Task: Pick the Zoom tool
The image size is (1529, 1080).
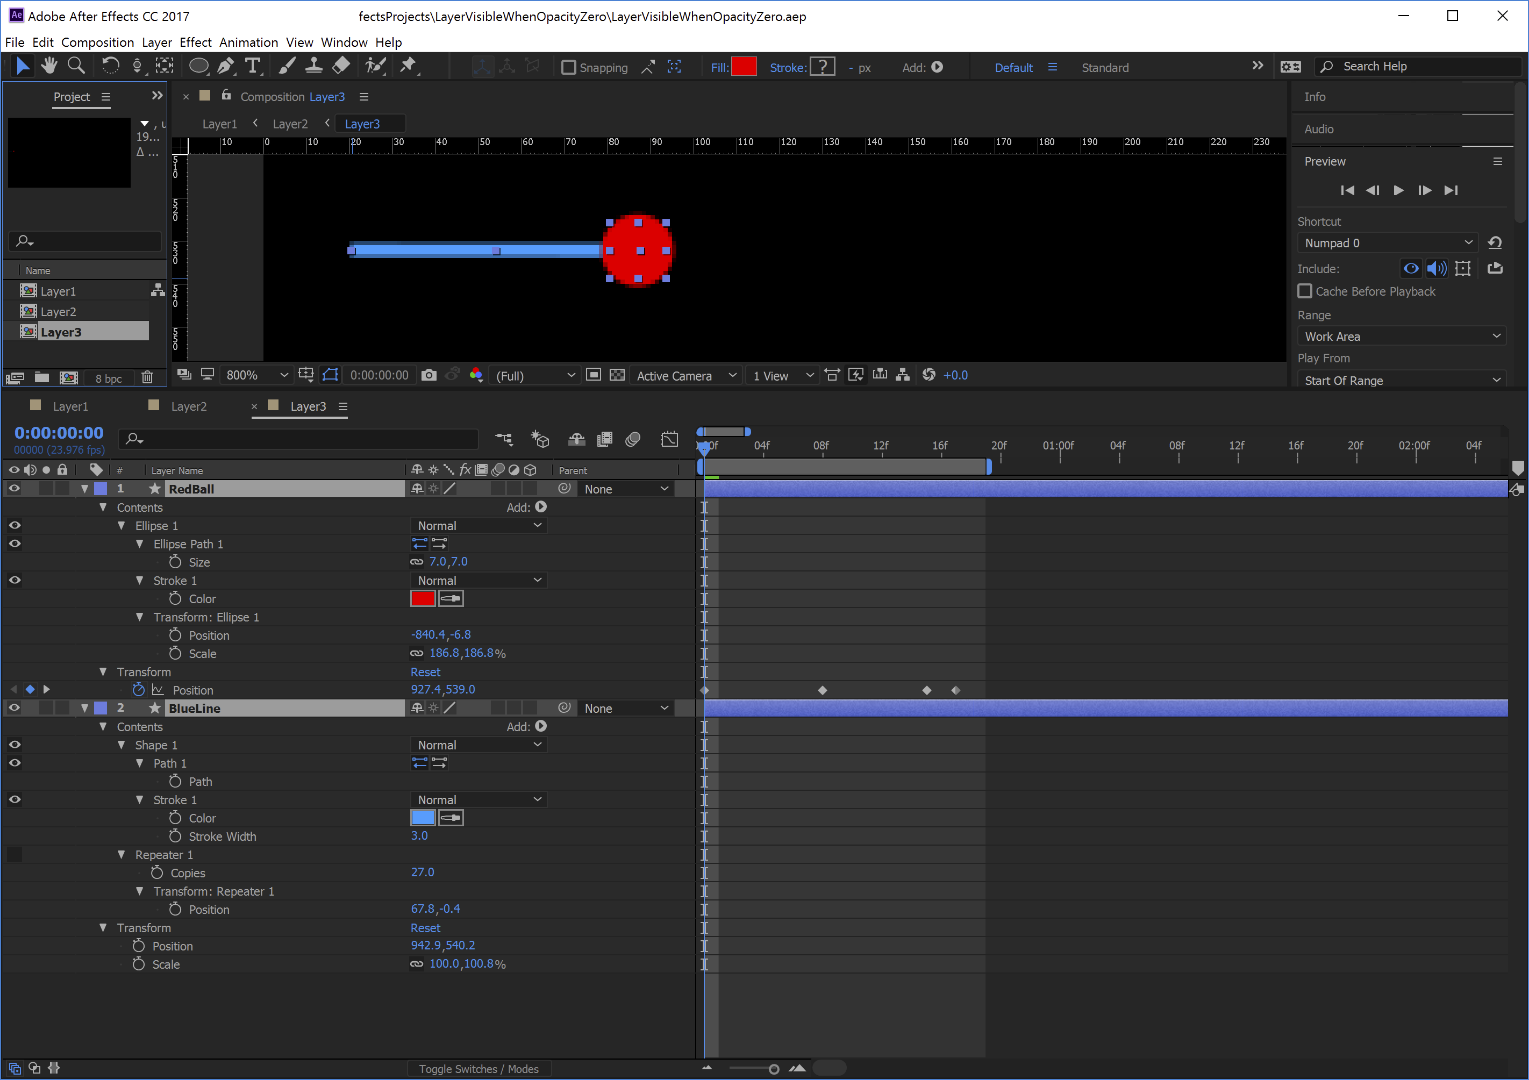Action: (76, 66)
